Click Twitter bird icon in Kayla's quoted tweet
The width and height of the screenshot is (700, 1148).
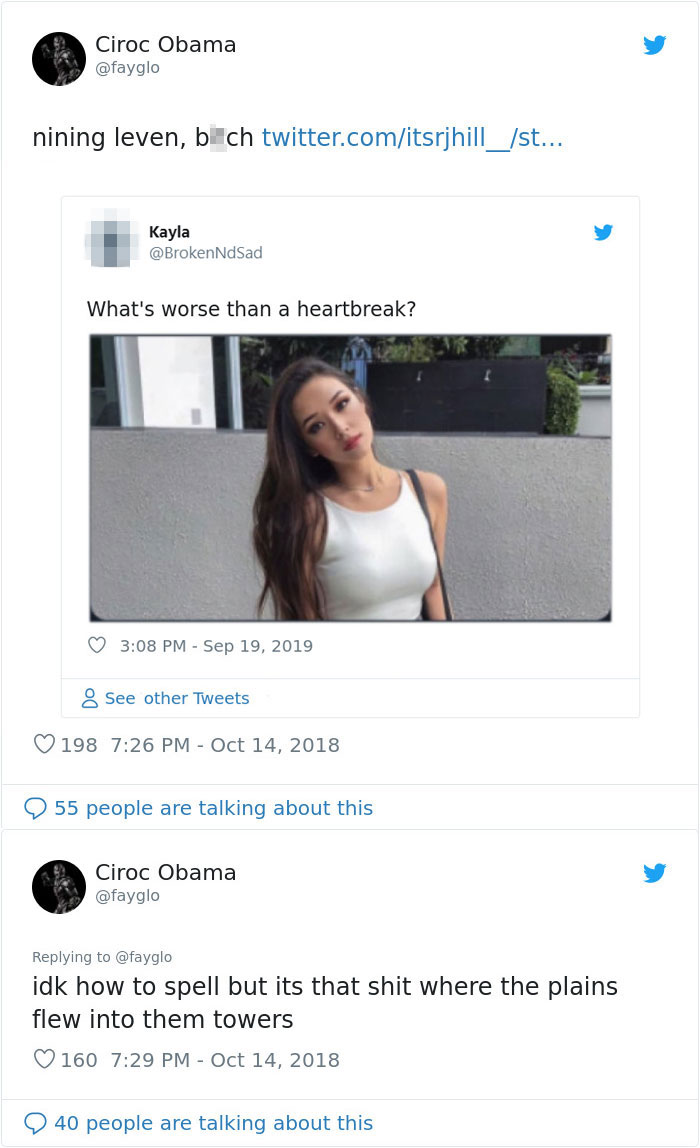pyautogui.click(x=603, y=232)
